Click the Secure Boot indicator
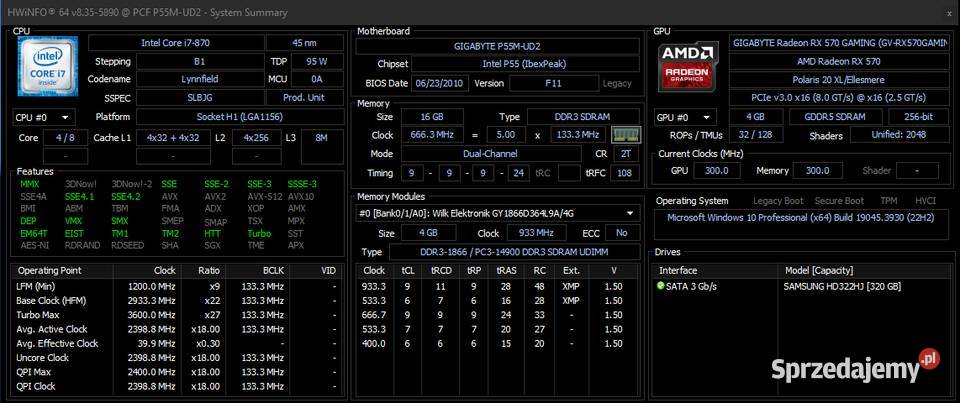This screenshot has width=960, height=403. point(839,201)
